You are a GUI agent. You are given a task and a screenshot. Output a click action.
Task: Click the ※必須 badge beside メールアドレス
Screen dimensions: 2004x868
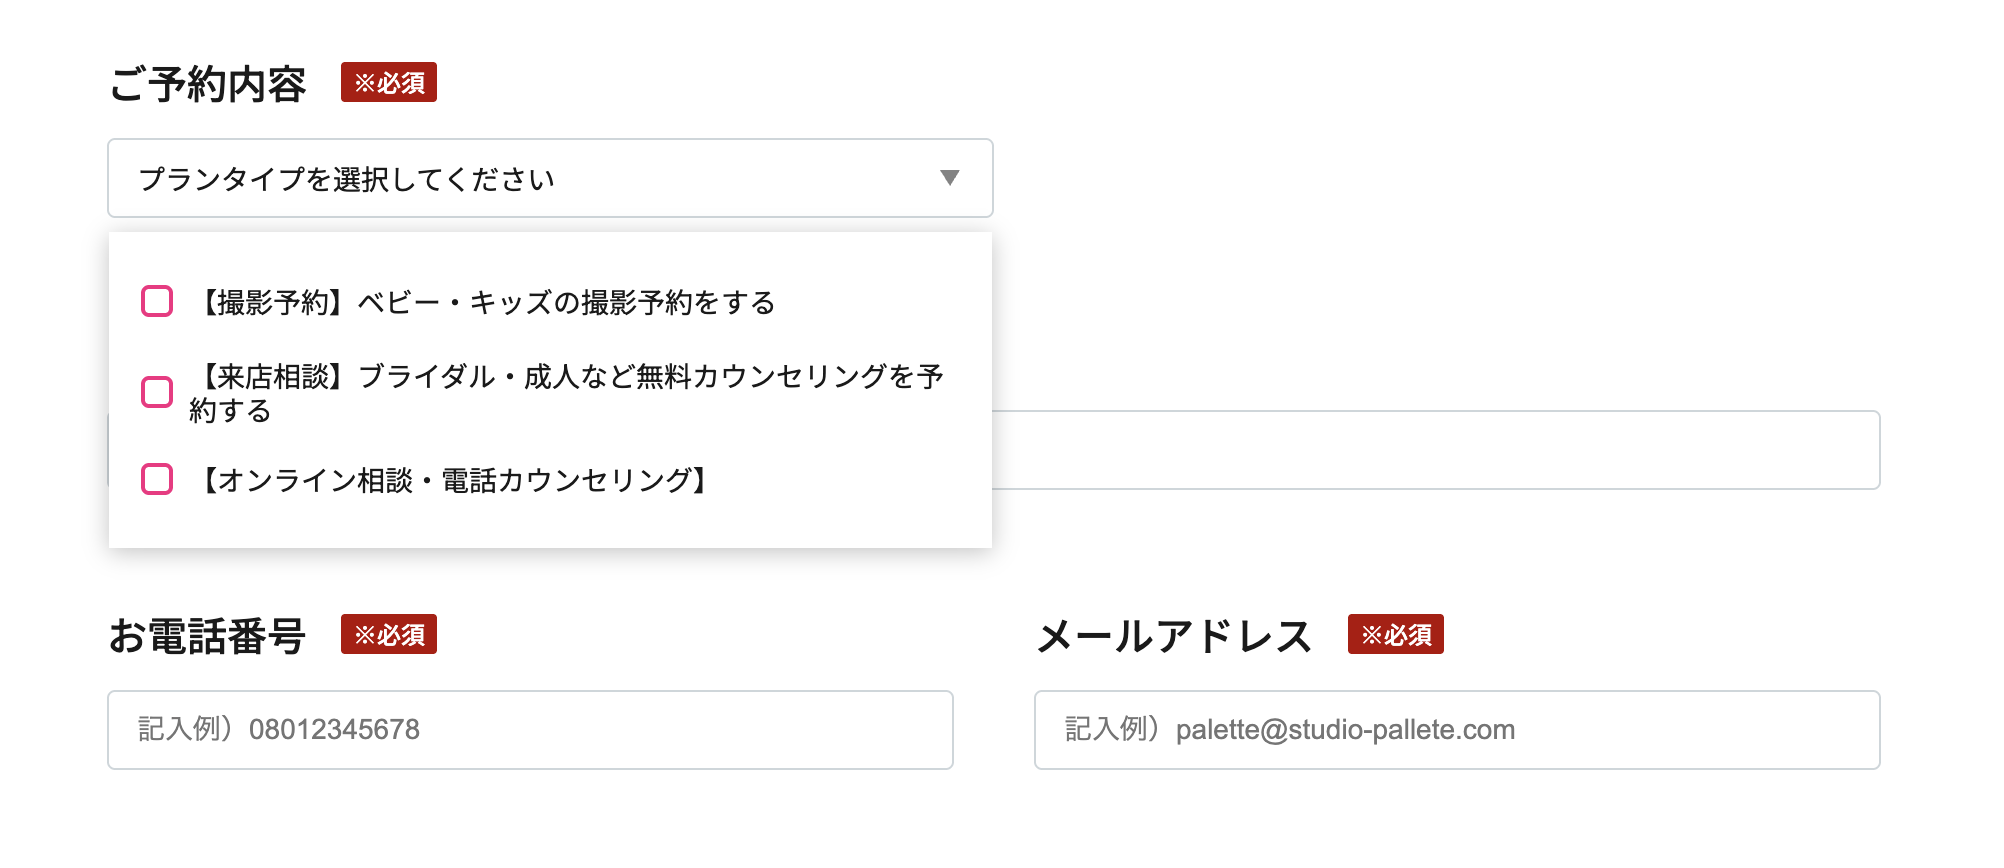tap(1395, 634)
